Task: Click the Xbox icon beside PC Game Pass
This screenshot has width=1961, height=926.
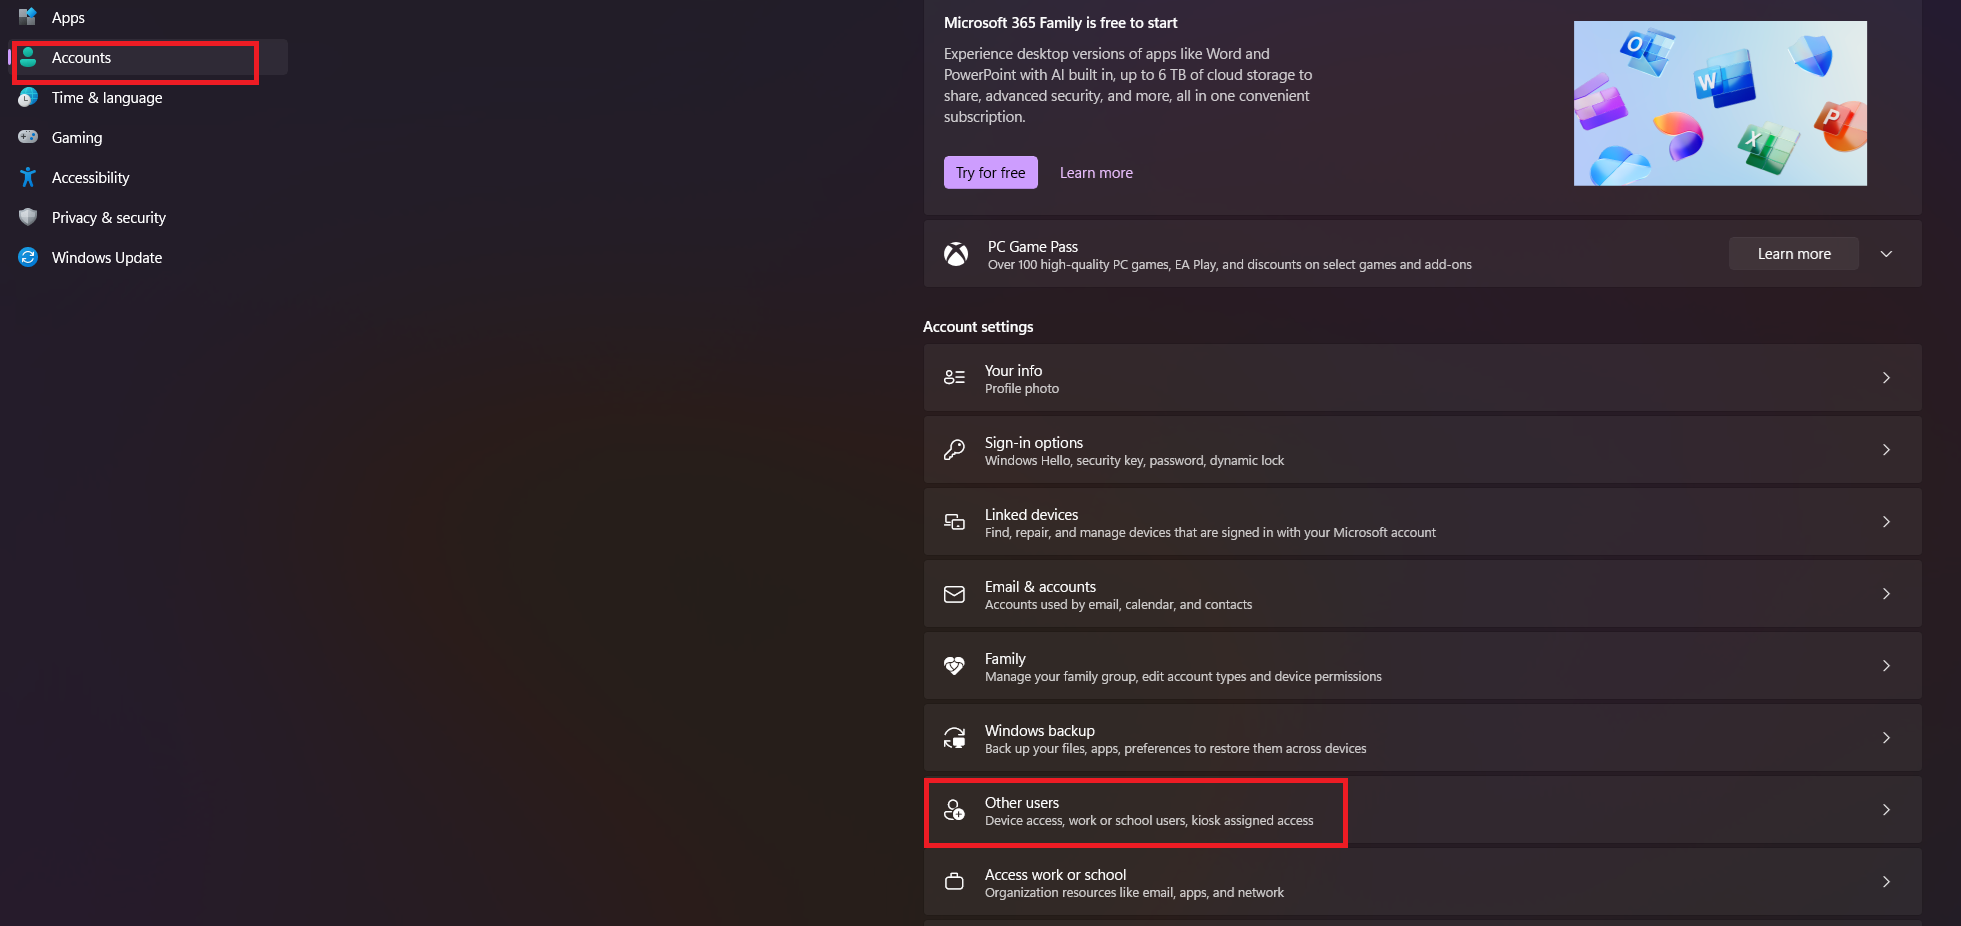Action: pos(956,254)
